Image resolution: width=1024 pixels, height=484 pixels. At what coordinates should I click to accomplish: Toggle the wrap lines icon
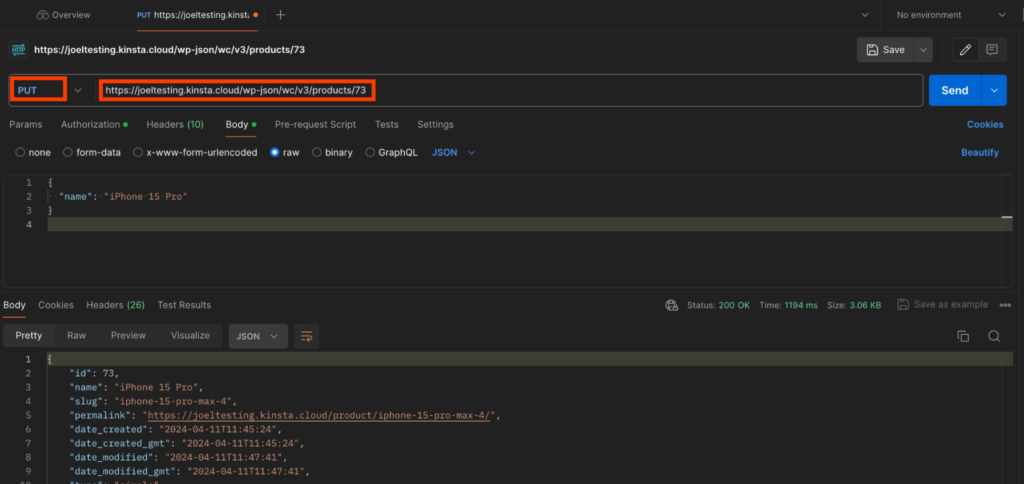click(307, 336)
